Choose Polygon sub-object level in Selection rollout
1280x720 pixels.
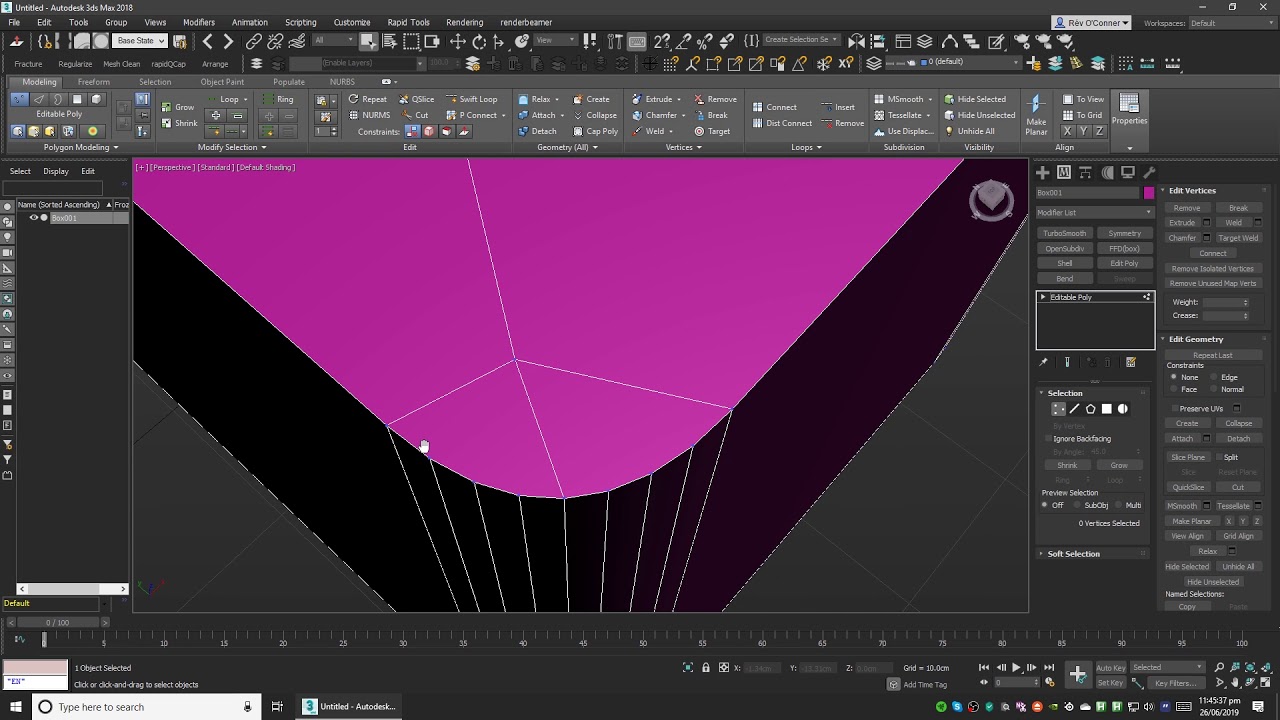pyautogui.click(x=1106, y=409)
